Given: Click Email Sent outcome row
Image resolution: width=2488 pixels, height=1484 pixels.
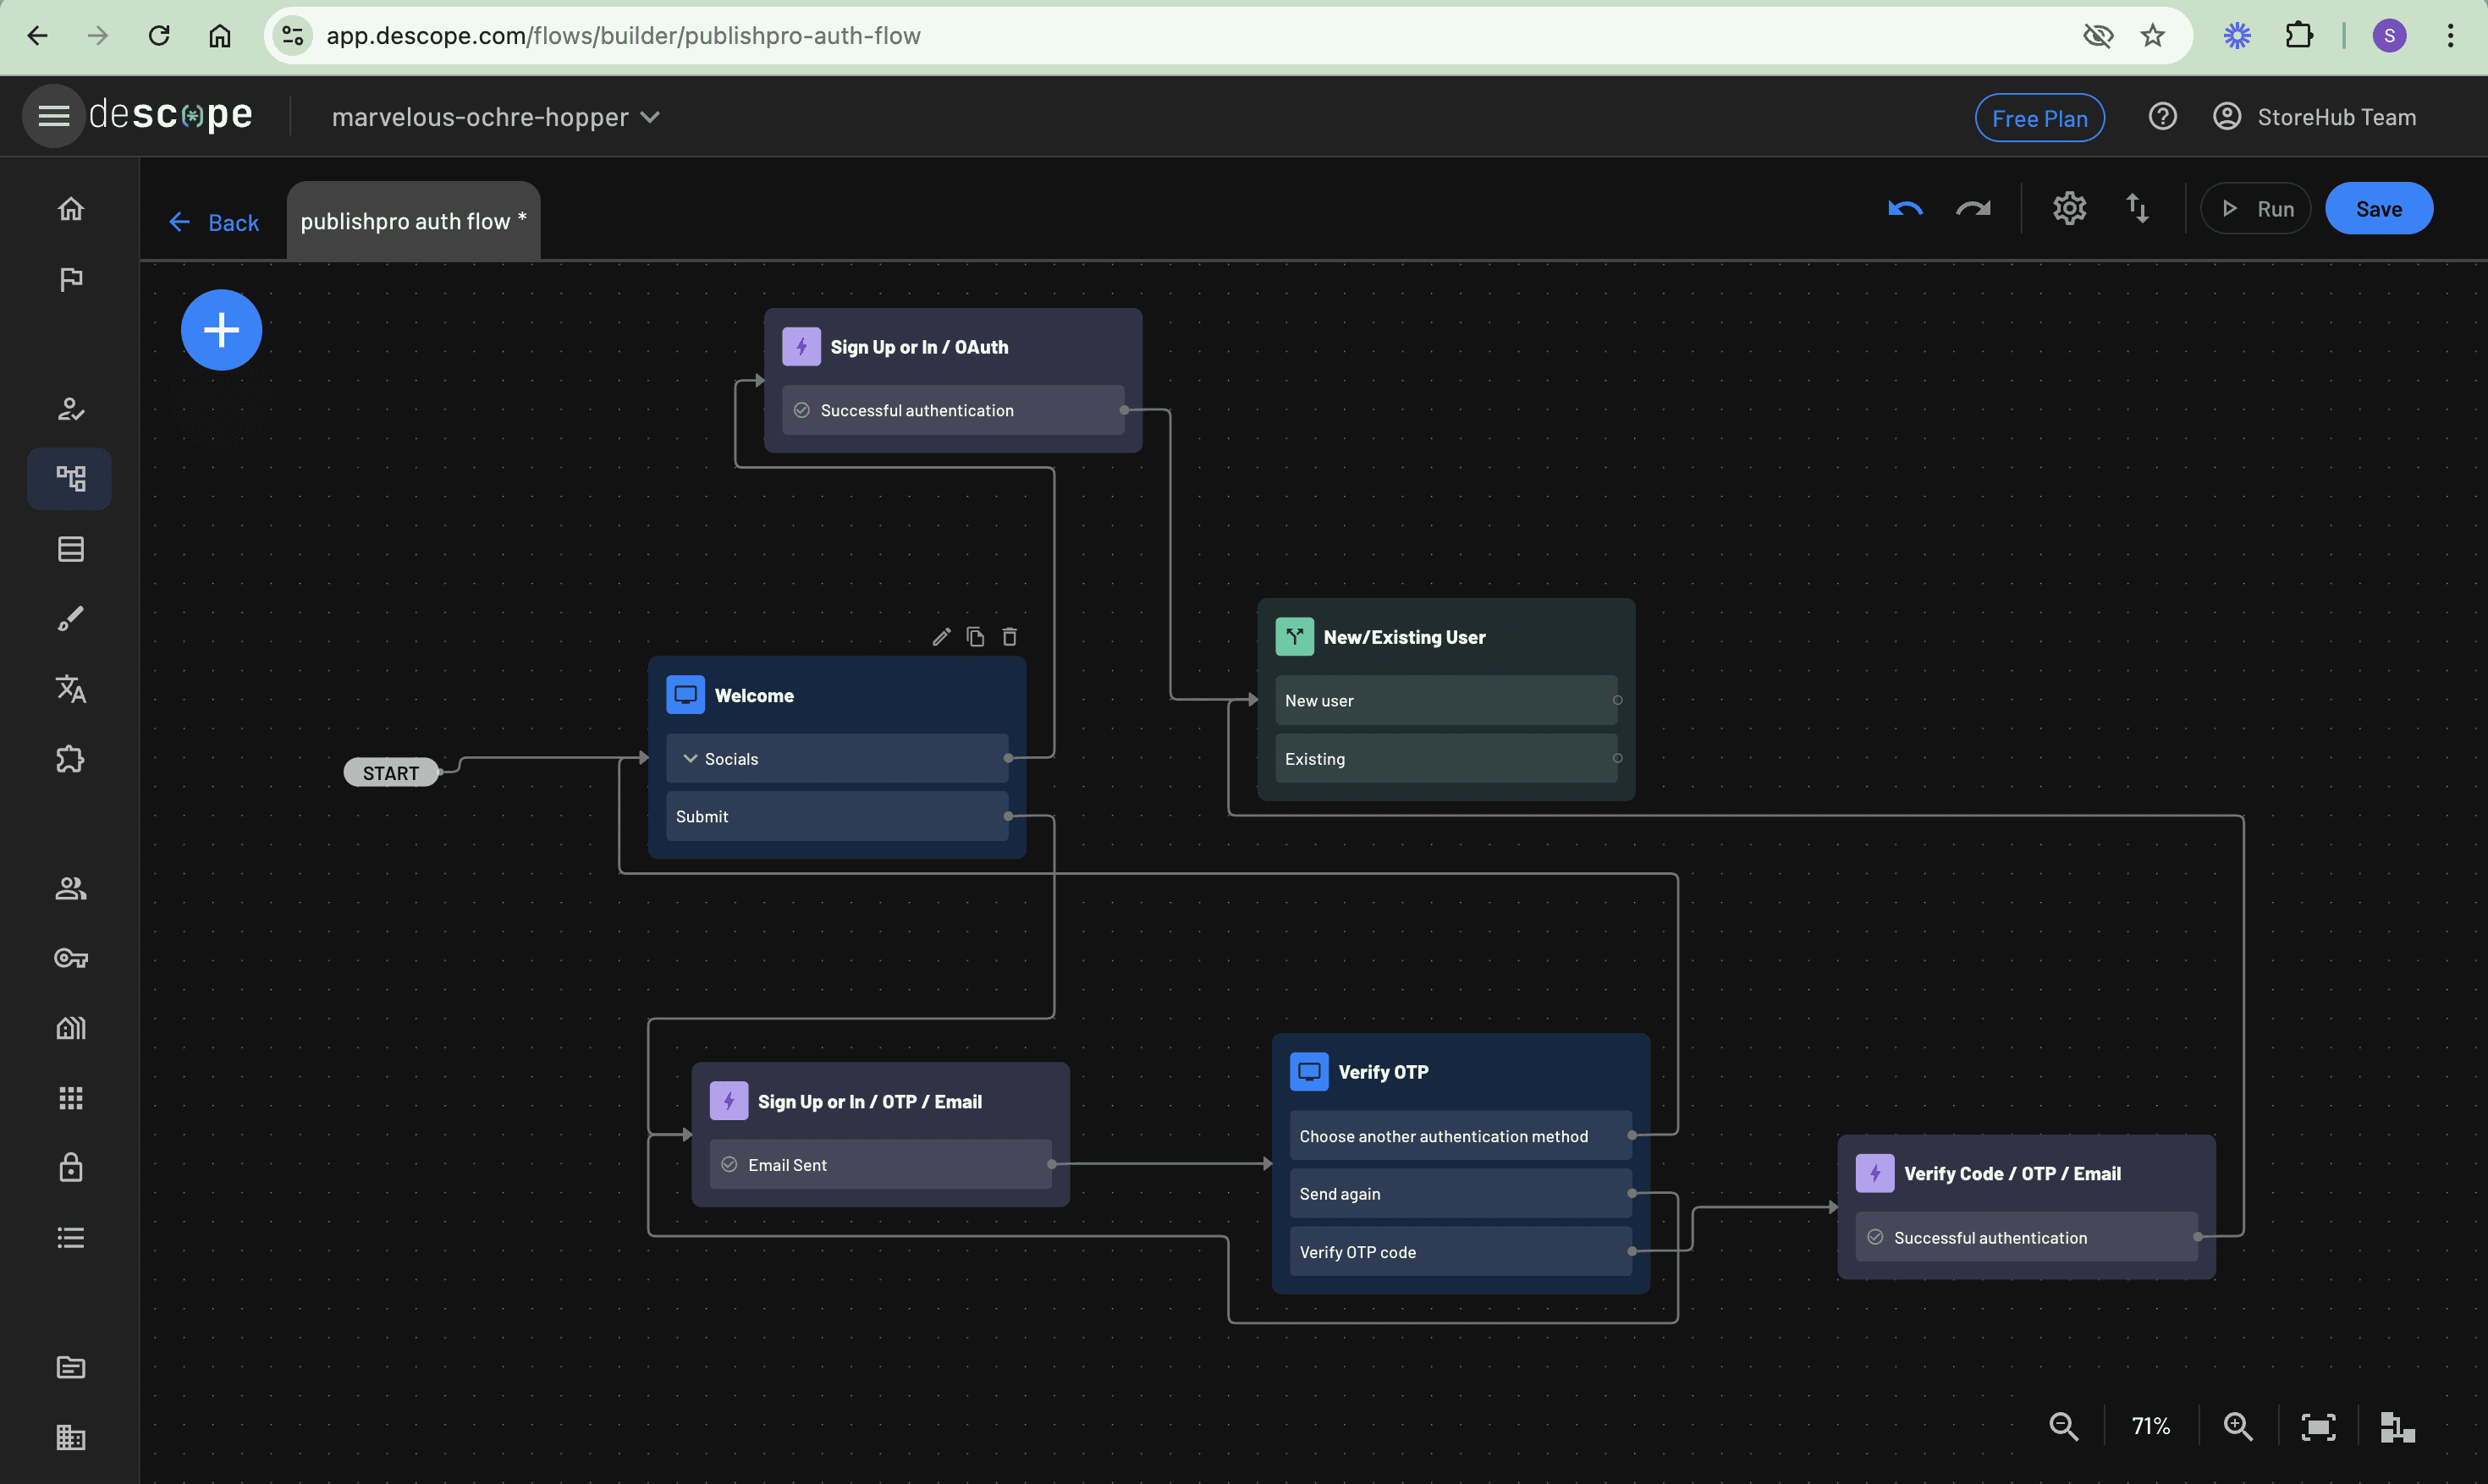Looking at the screenshot, I should [x=881, y=1165].
